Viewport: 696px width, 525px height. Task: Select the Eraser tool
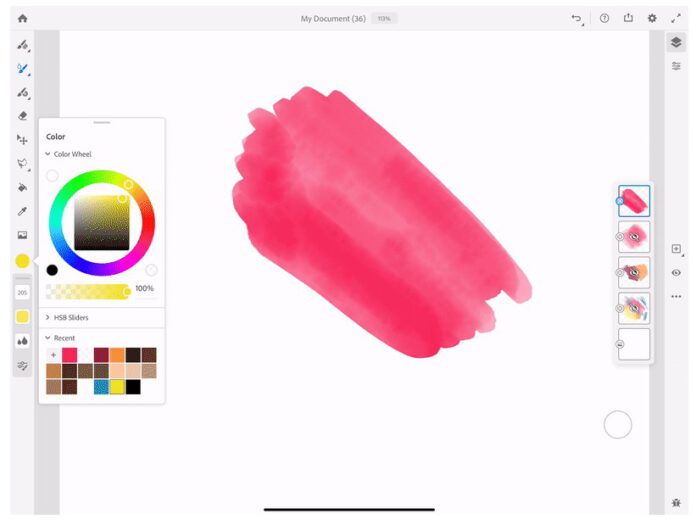point(22,116)
